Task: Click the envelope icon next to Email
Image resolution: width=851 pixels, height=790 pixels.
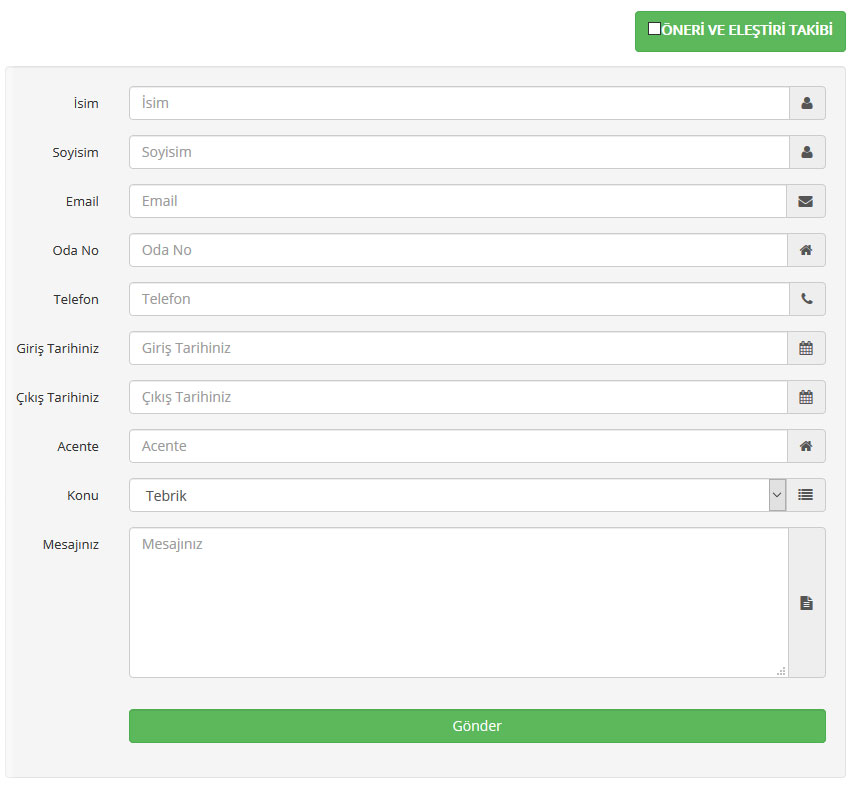Action: [805, 201]
